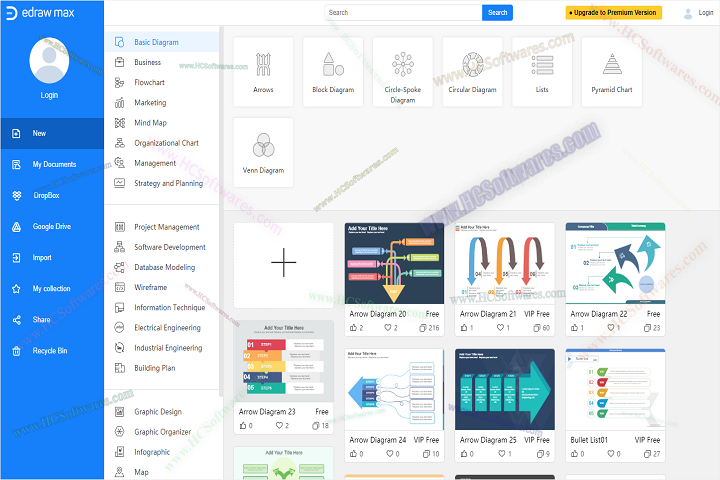Screen dimensions: 720x480
Task: Click the Flowchart category icon
Action: pos(119,82)
